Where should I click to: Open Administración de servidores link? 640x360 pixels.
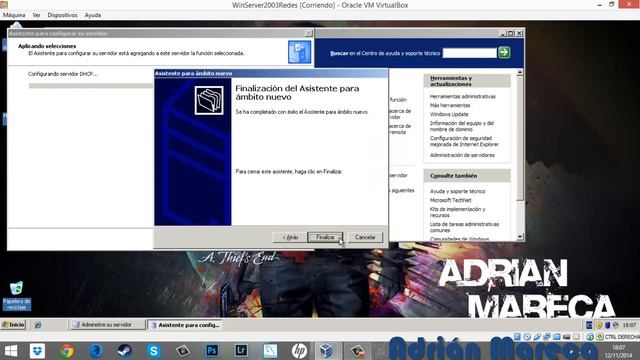click(x=462, y=155)
